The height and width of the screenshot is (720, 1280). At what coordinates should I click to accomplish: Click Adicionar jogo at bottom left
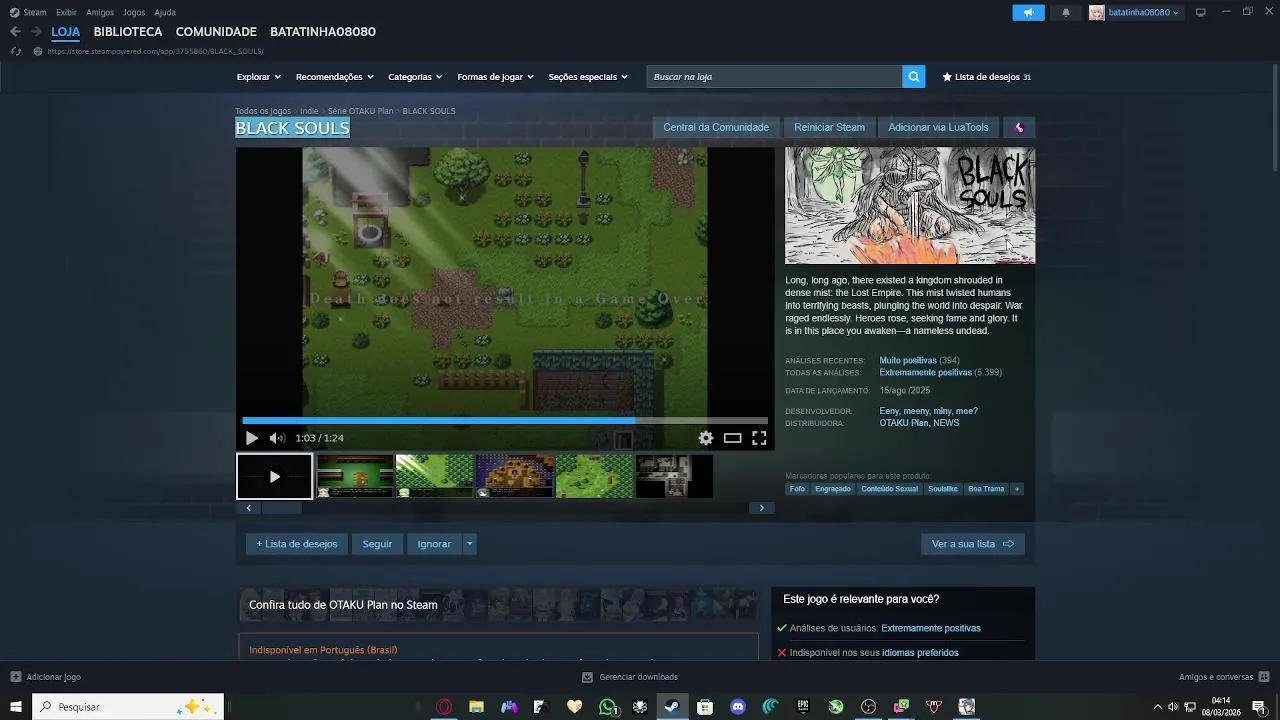pos(46,677)
